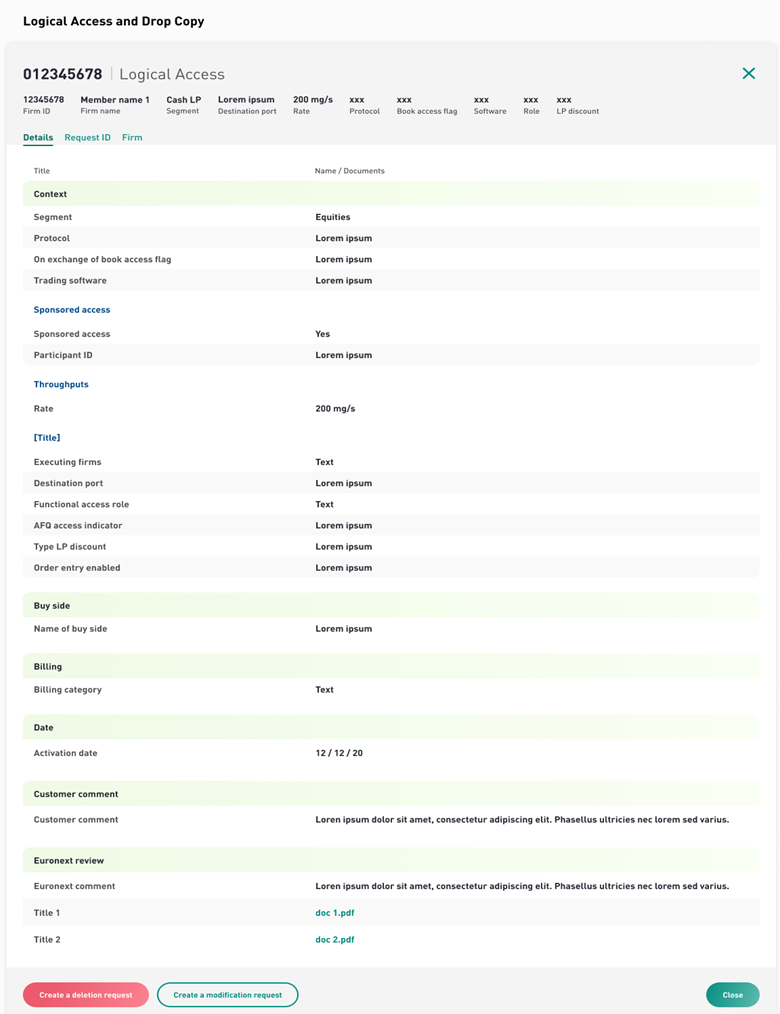This screenshot has width=780, height=1014.
Task: Click the Executing firms row label
Action: coord(67,462)
